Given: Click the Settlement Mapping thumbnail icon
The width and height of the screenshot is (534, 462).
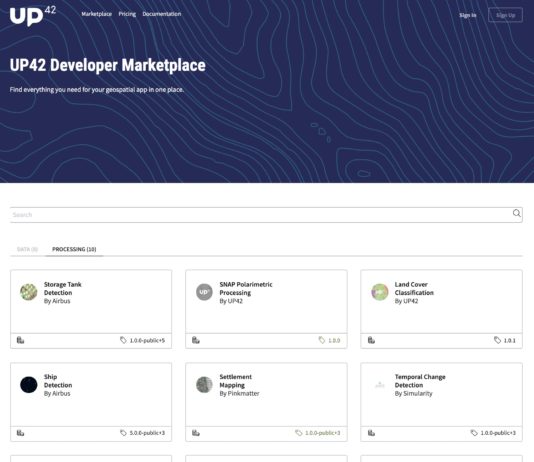Looking at the screenshot, I should pyautogui.click(x=204, y=385).
